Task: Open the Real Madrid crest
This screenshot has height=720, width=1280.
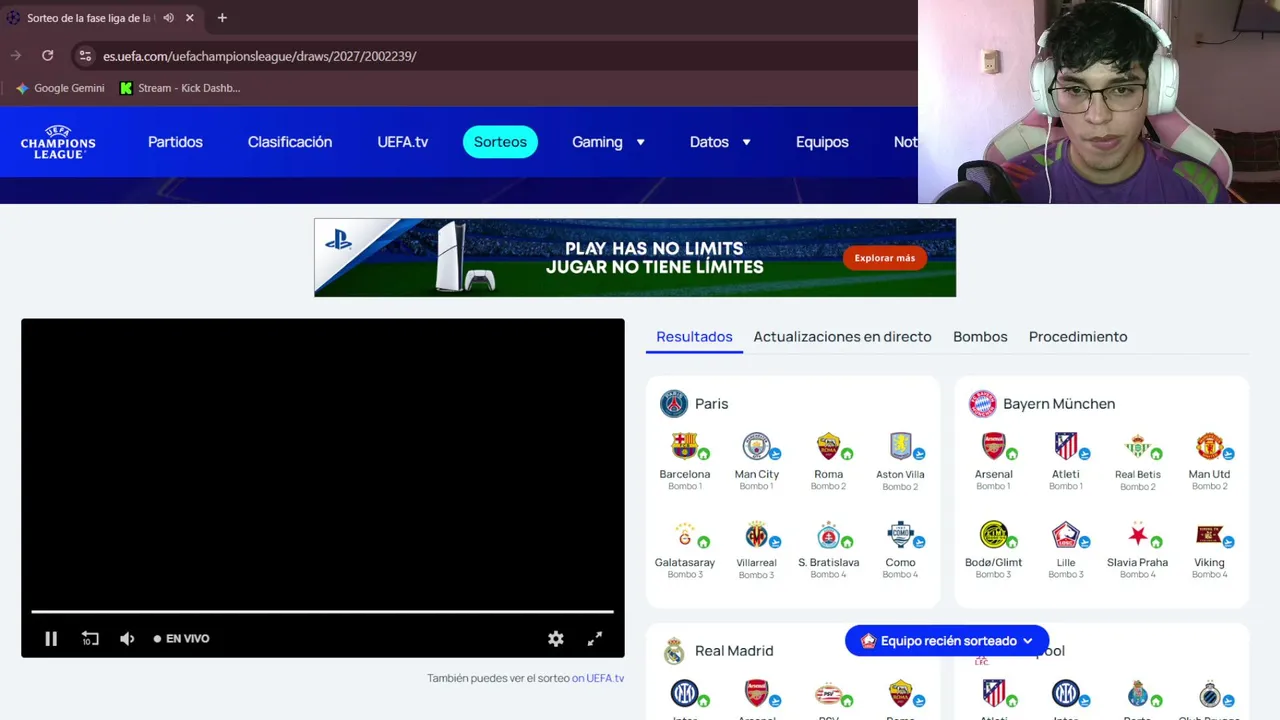Action: tap(674, 651)
